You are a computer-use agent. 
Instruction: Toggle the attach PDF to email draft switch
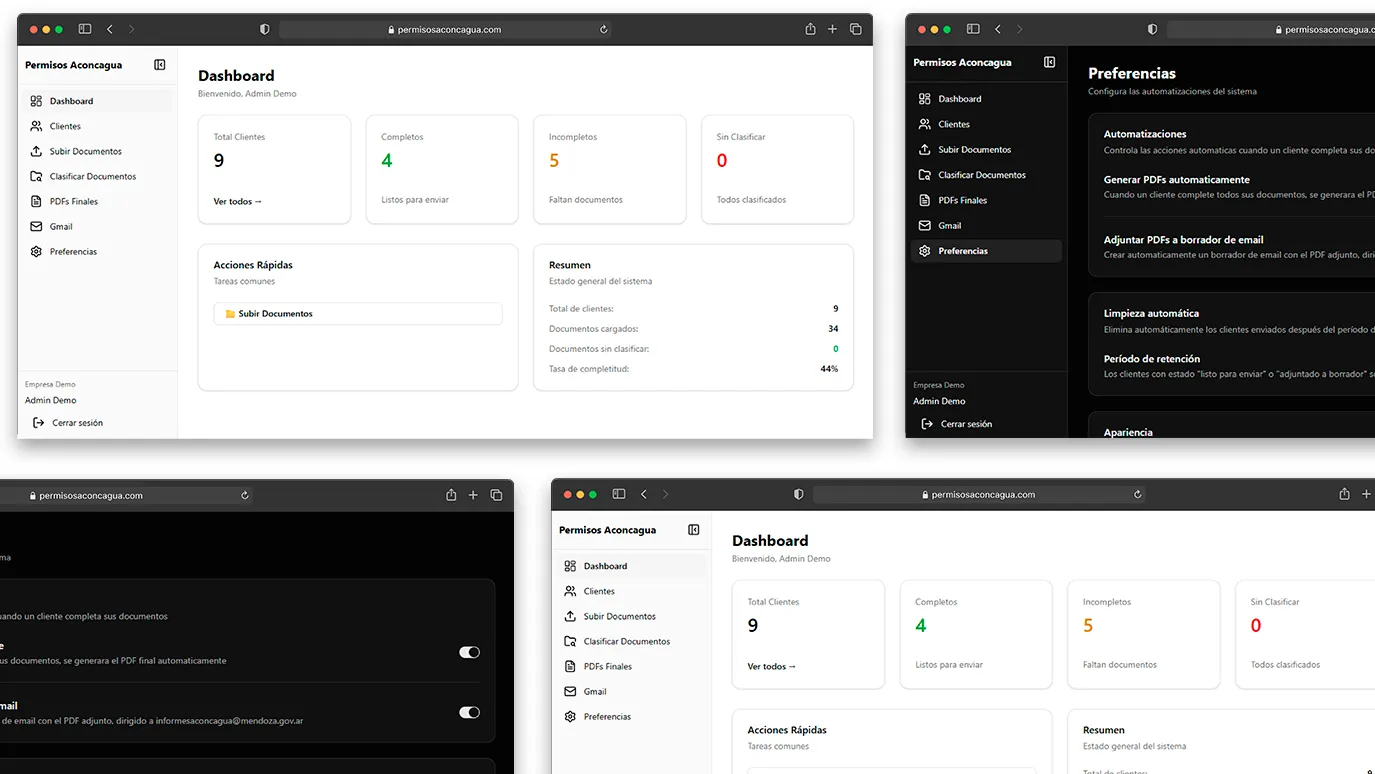pyautogui.click(x=469, y=712)
